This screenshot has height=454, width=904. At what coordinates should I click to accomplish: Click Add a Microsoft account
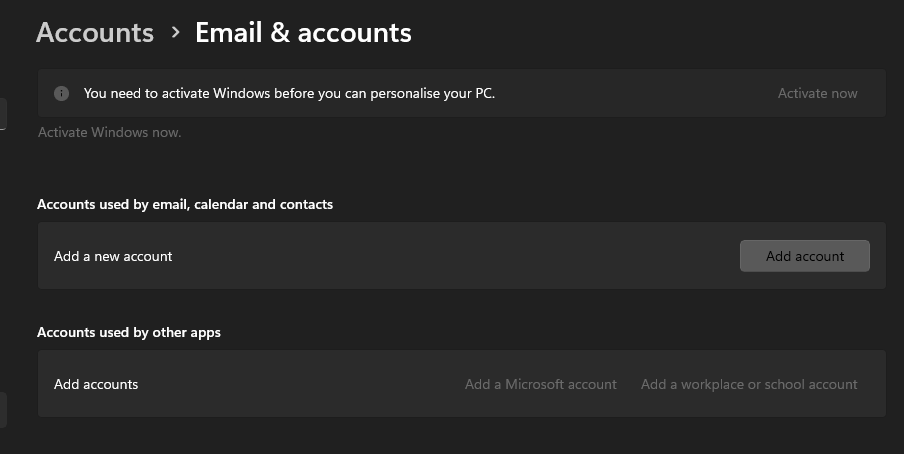[x=540, y=384]
